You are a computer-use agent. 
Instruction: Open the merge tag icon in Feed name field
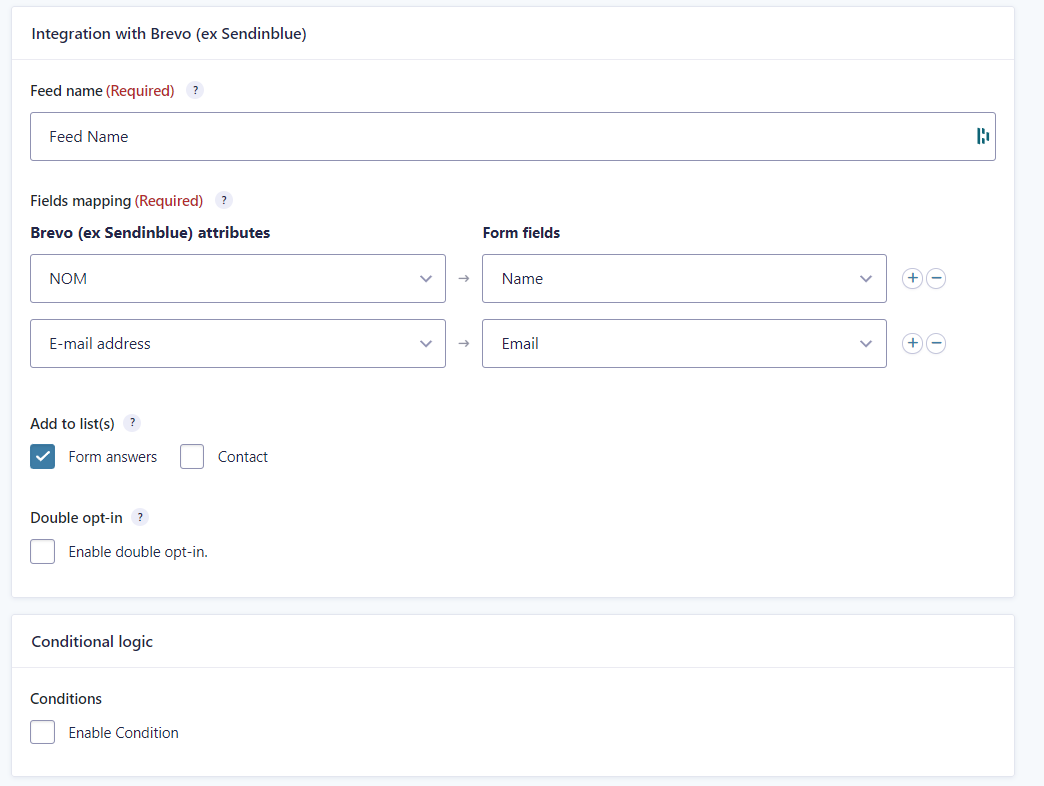[x=982, y=136]
